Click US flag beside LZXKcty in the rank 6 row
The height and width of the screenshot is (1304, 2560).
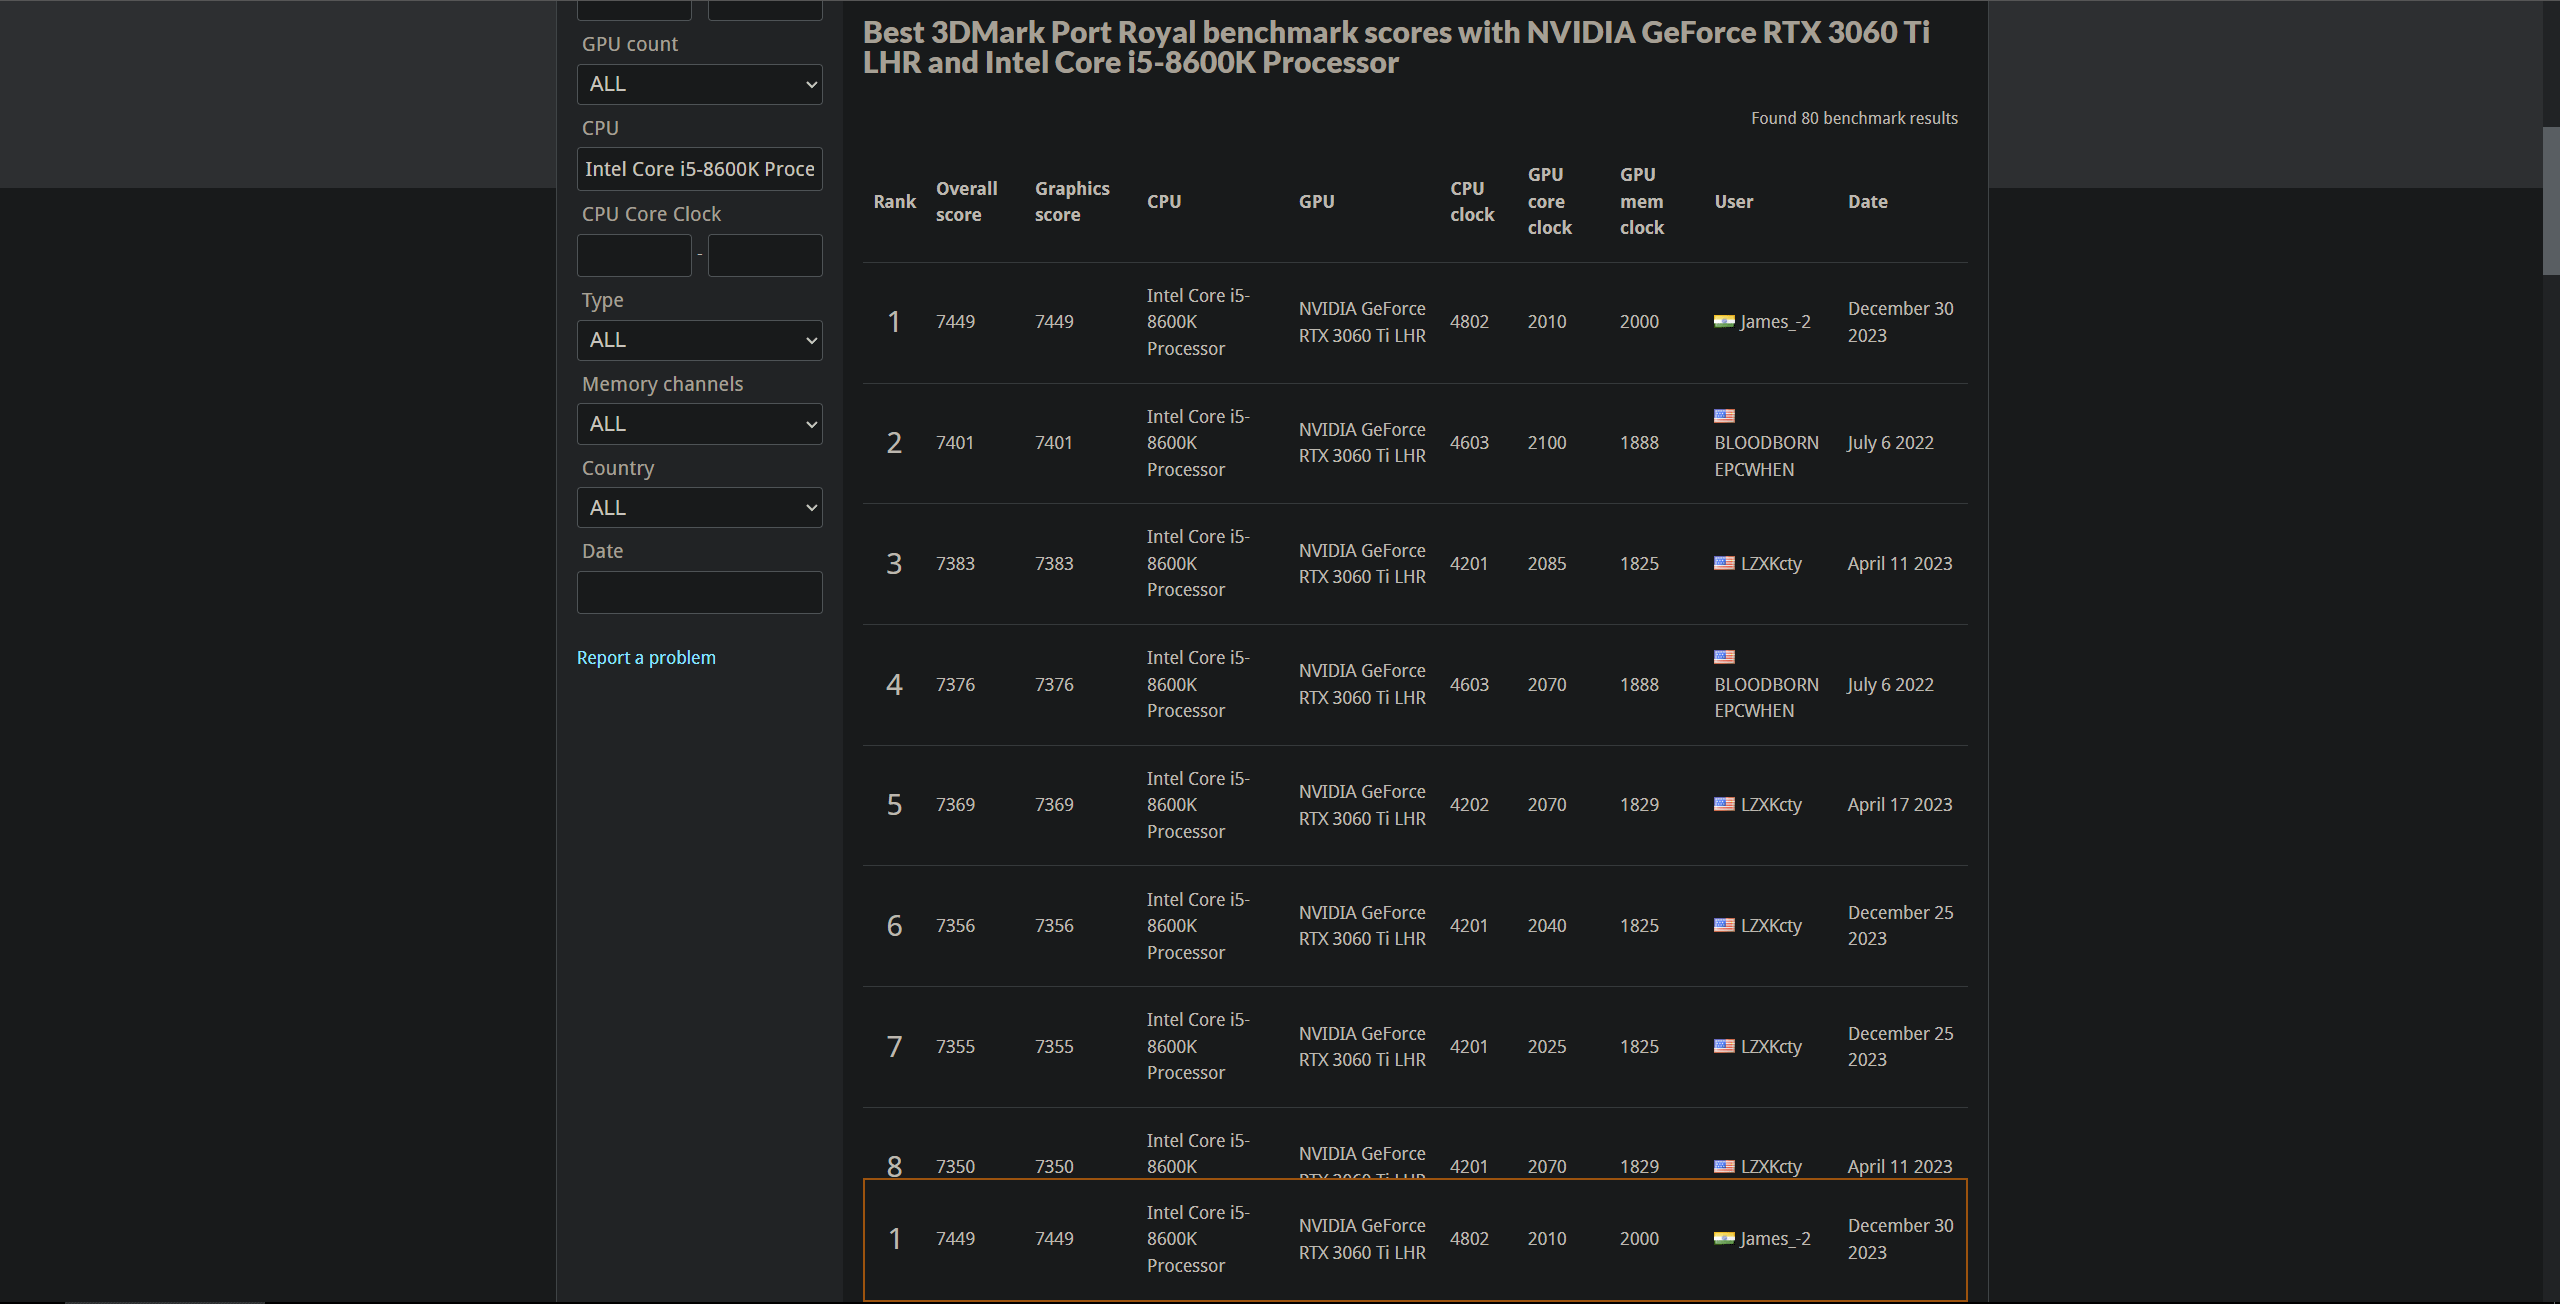(1724, 925)
